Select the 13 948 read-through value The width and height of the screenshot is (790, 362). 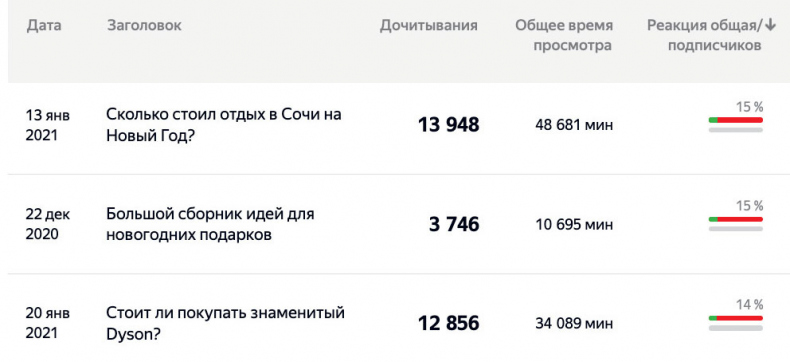(x=448, y=124)
